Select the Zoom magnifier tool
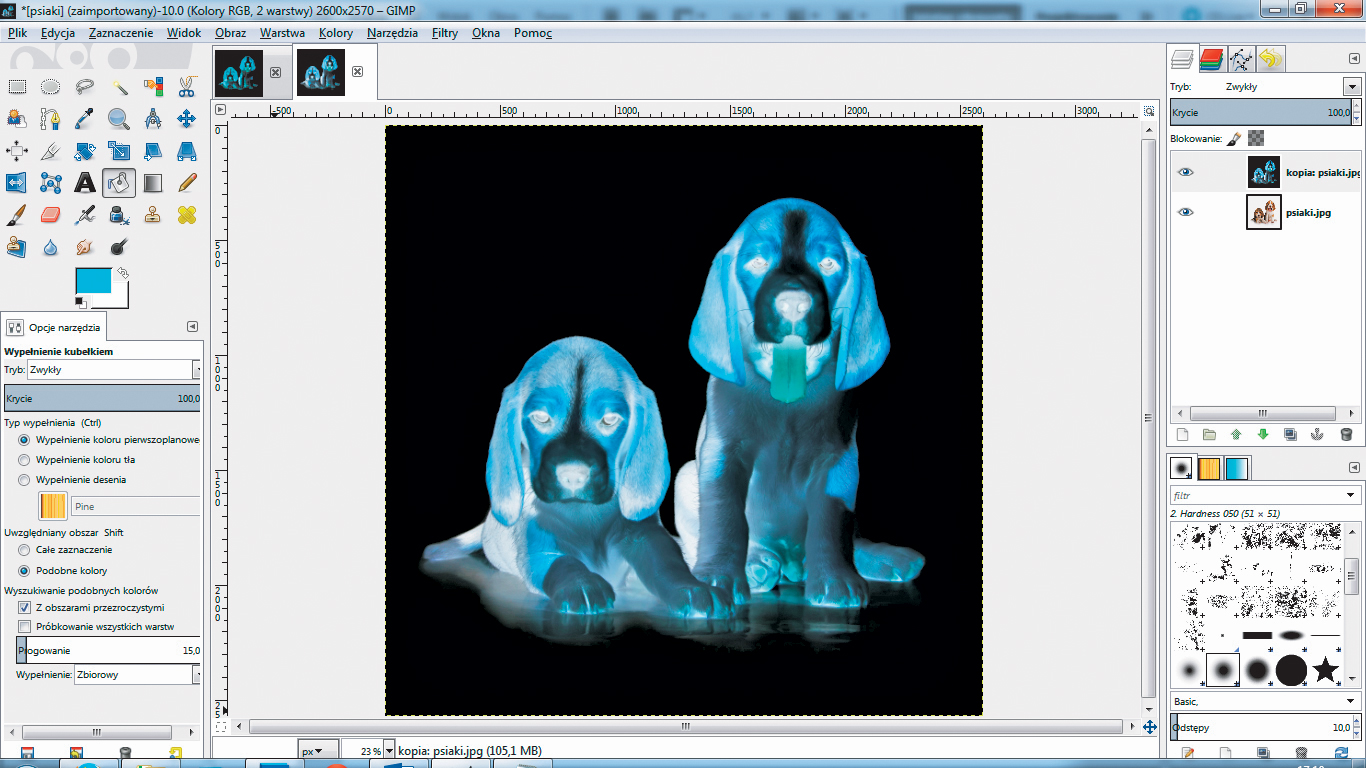The image size is (1366, 768). click(x=119, y=119)
